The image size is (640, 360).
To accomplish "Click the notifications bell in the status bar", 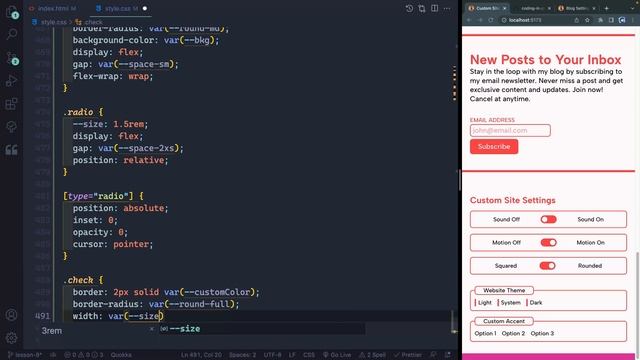I will (448, 355).
